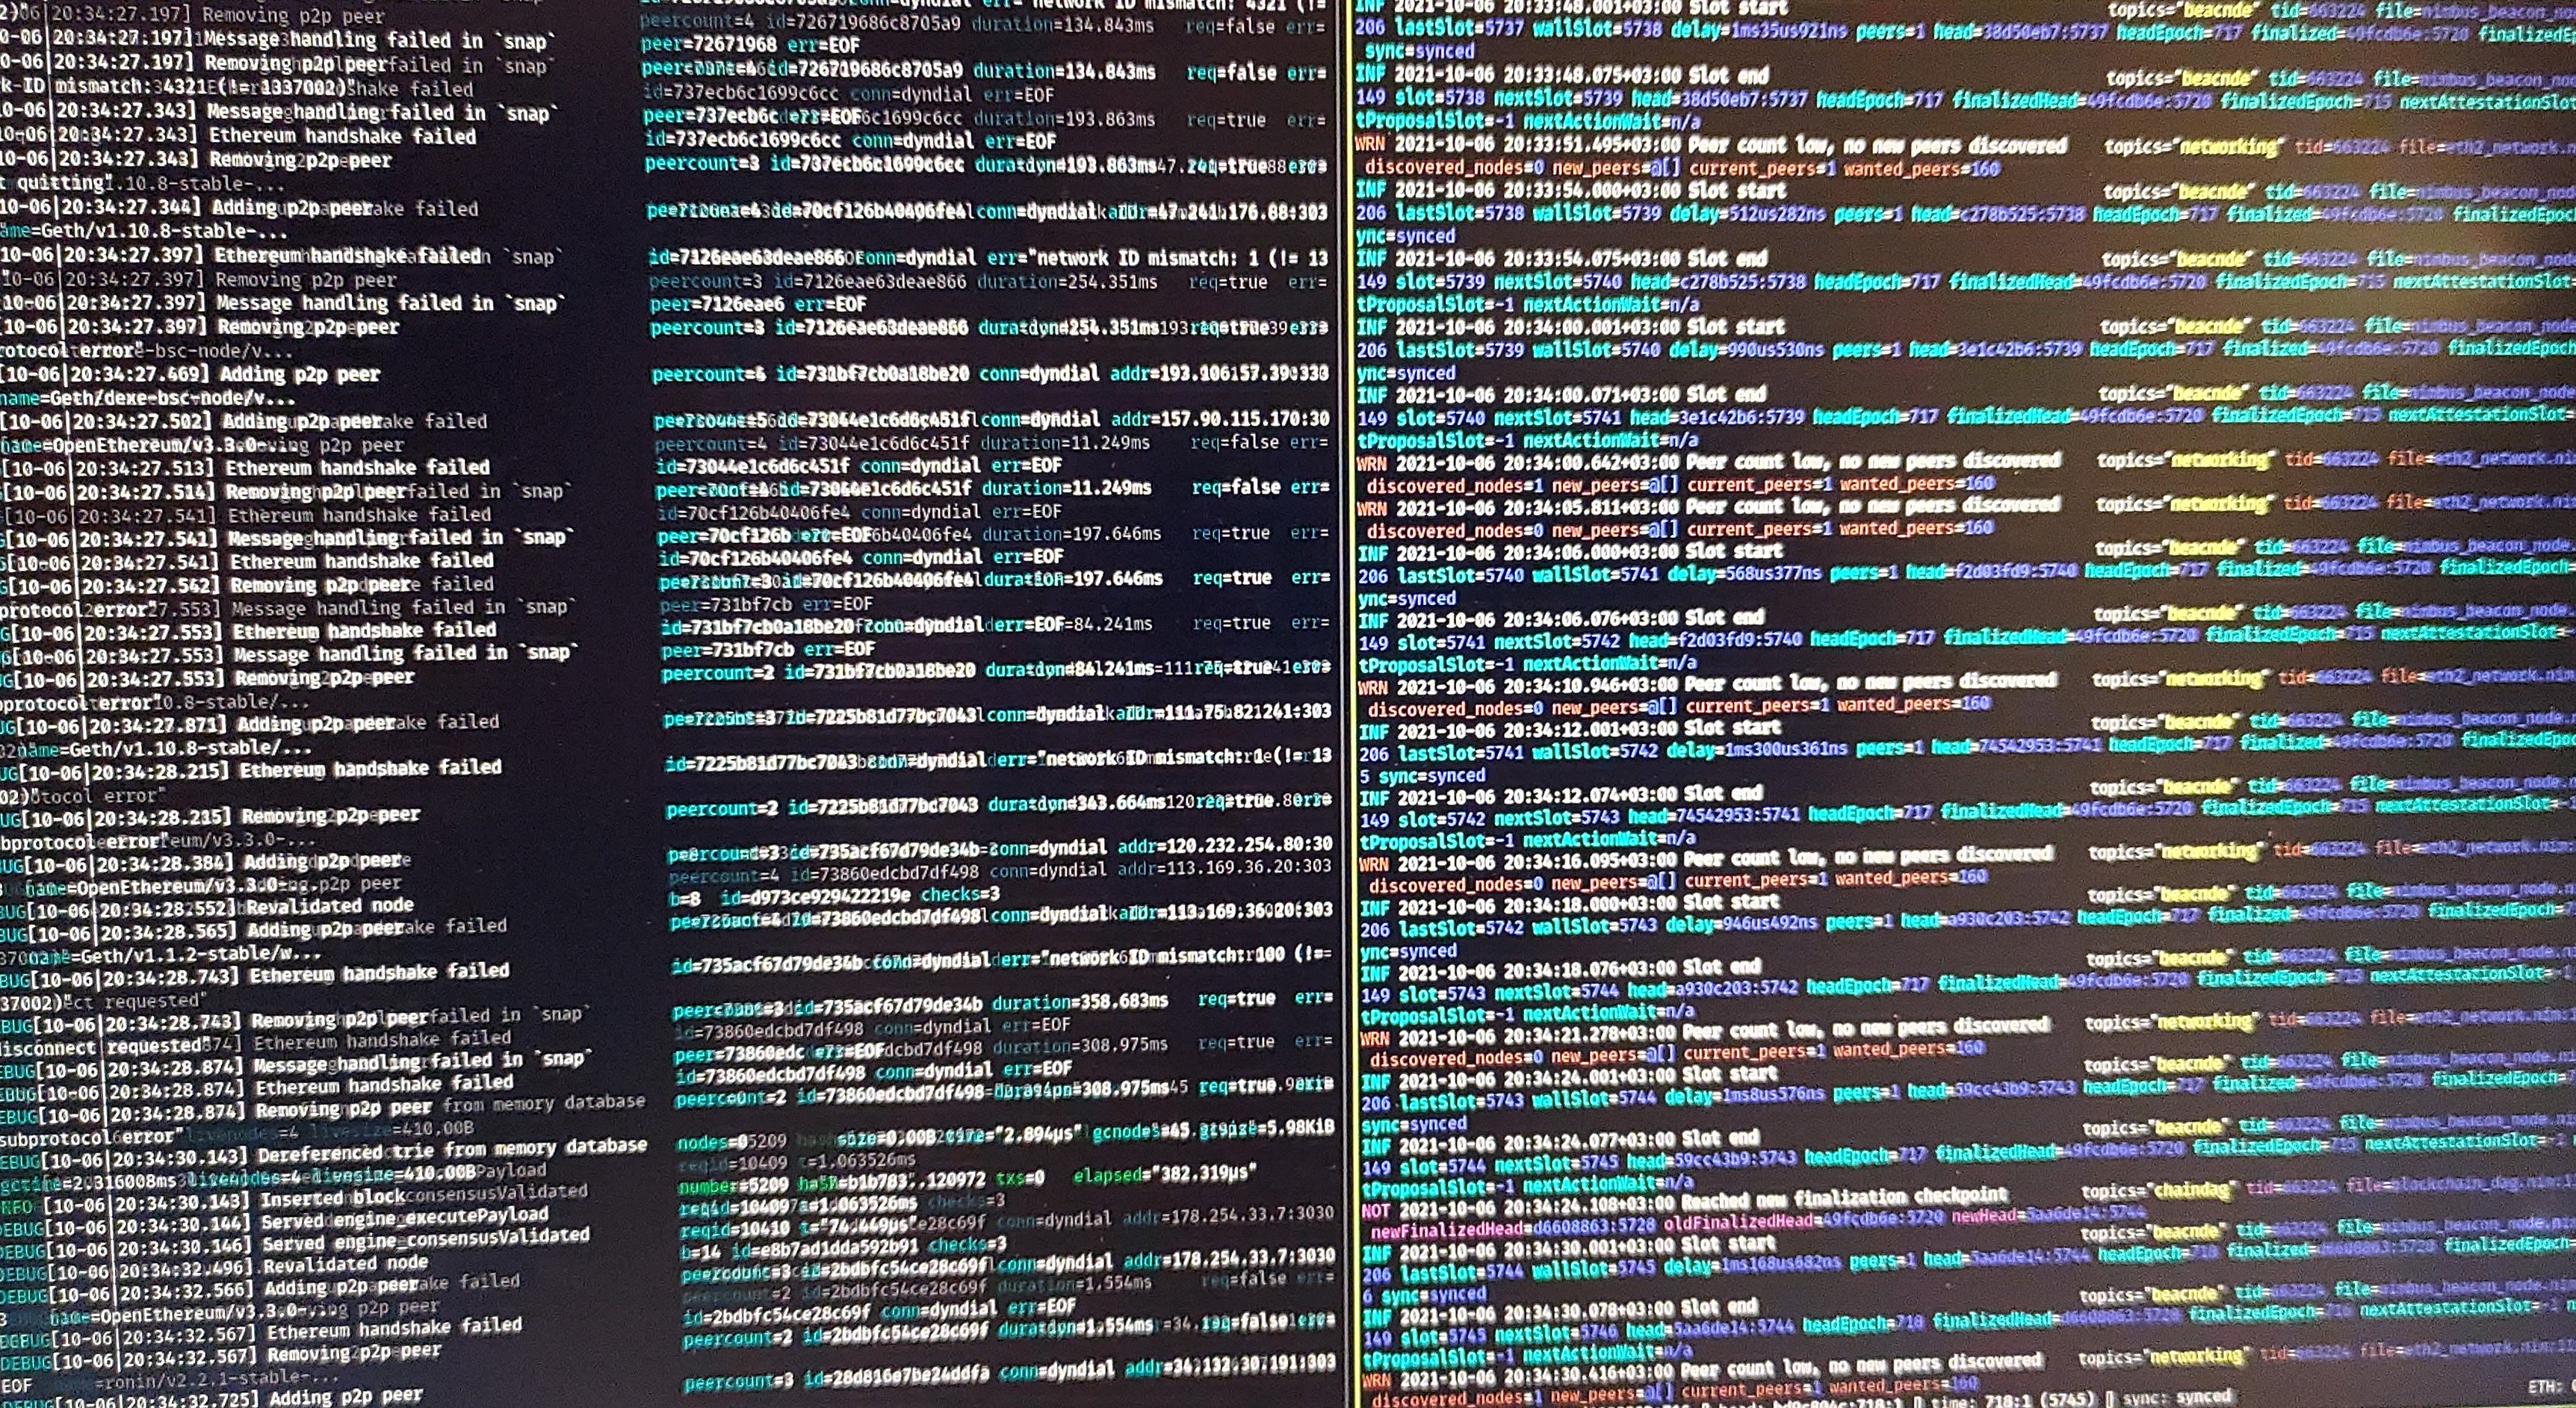Select 'newFinalizedHead=d6608863:5728' in right pane
Image resolution: width=2576 pixels, height=1408 pixels.
click(1514, 1227)
